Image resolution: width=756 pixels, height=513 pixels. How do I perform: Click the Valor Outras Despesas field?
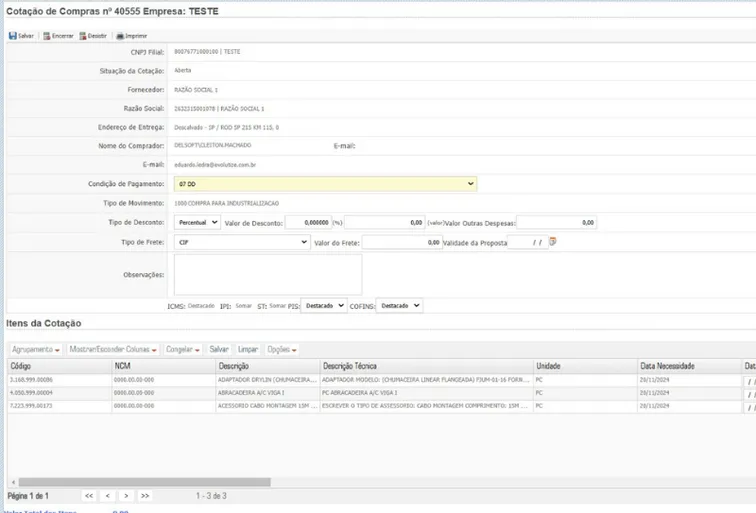[x=556, y=222]
